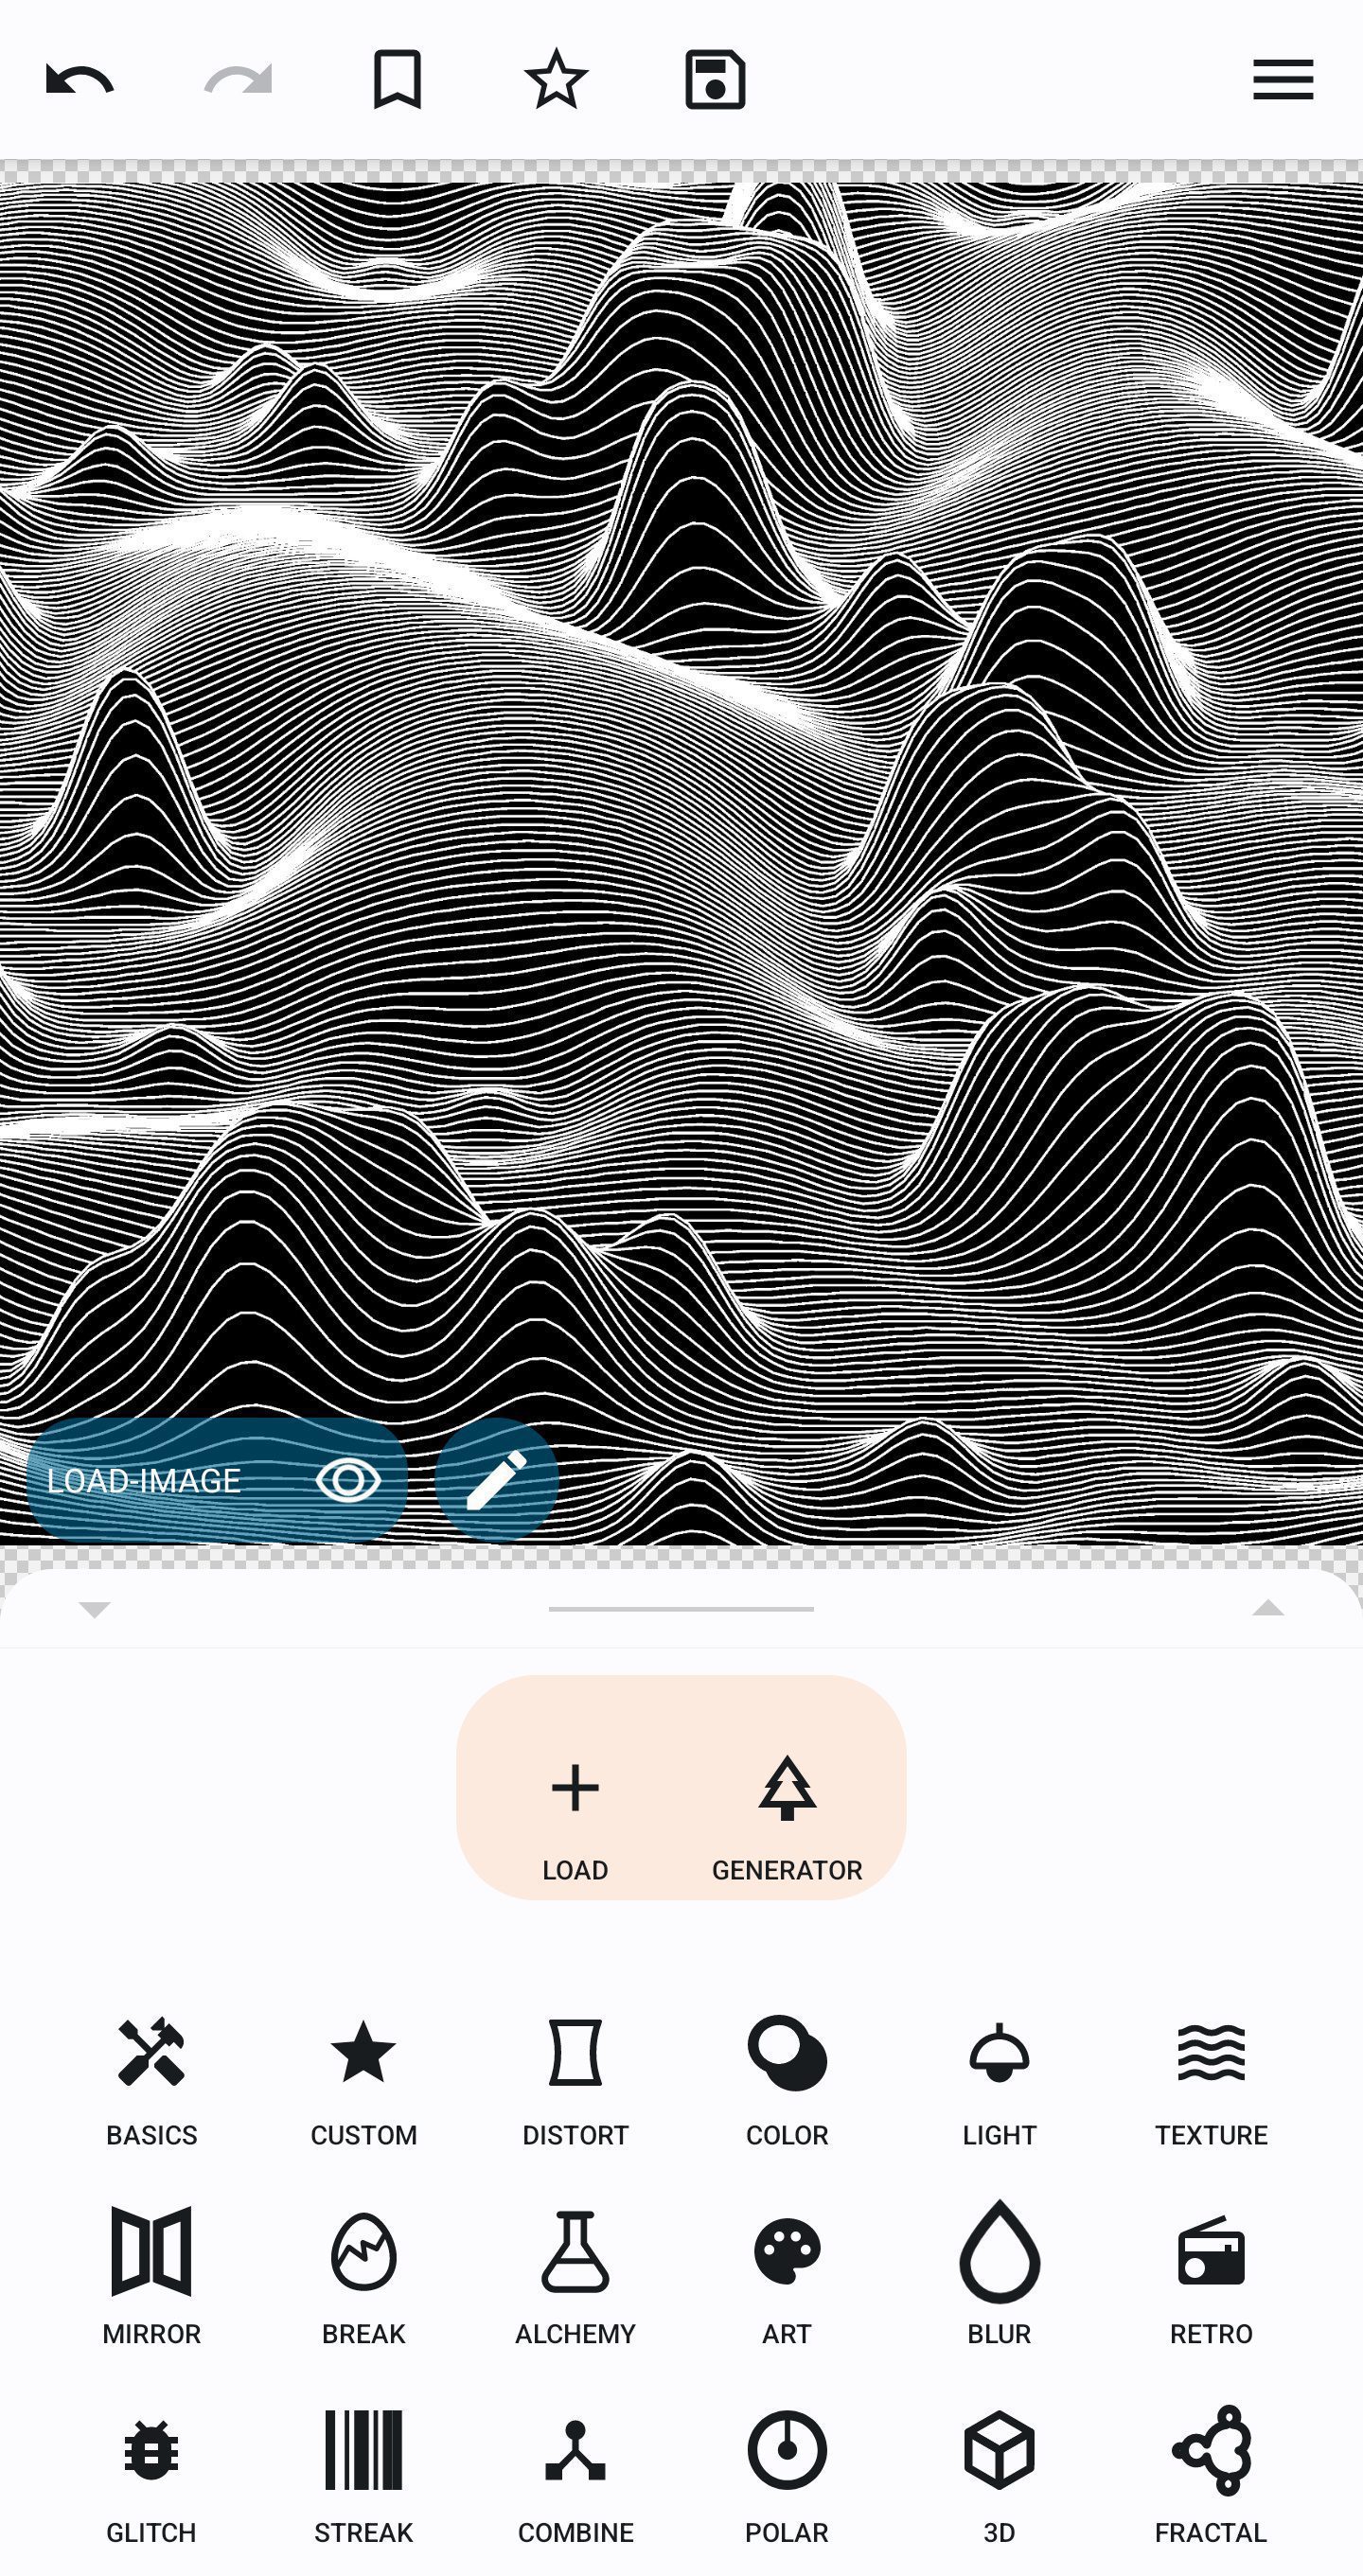Open the Basics effects category

pos(152,2082)
